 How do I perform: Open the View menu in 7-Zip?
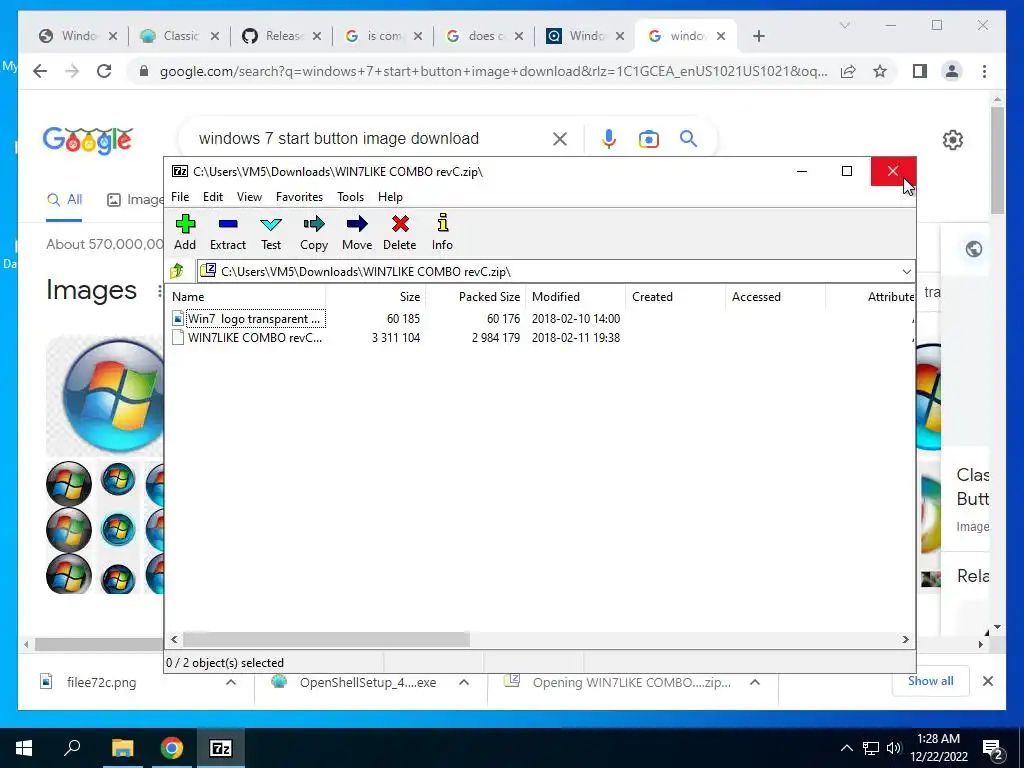pos(249,197)
